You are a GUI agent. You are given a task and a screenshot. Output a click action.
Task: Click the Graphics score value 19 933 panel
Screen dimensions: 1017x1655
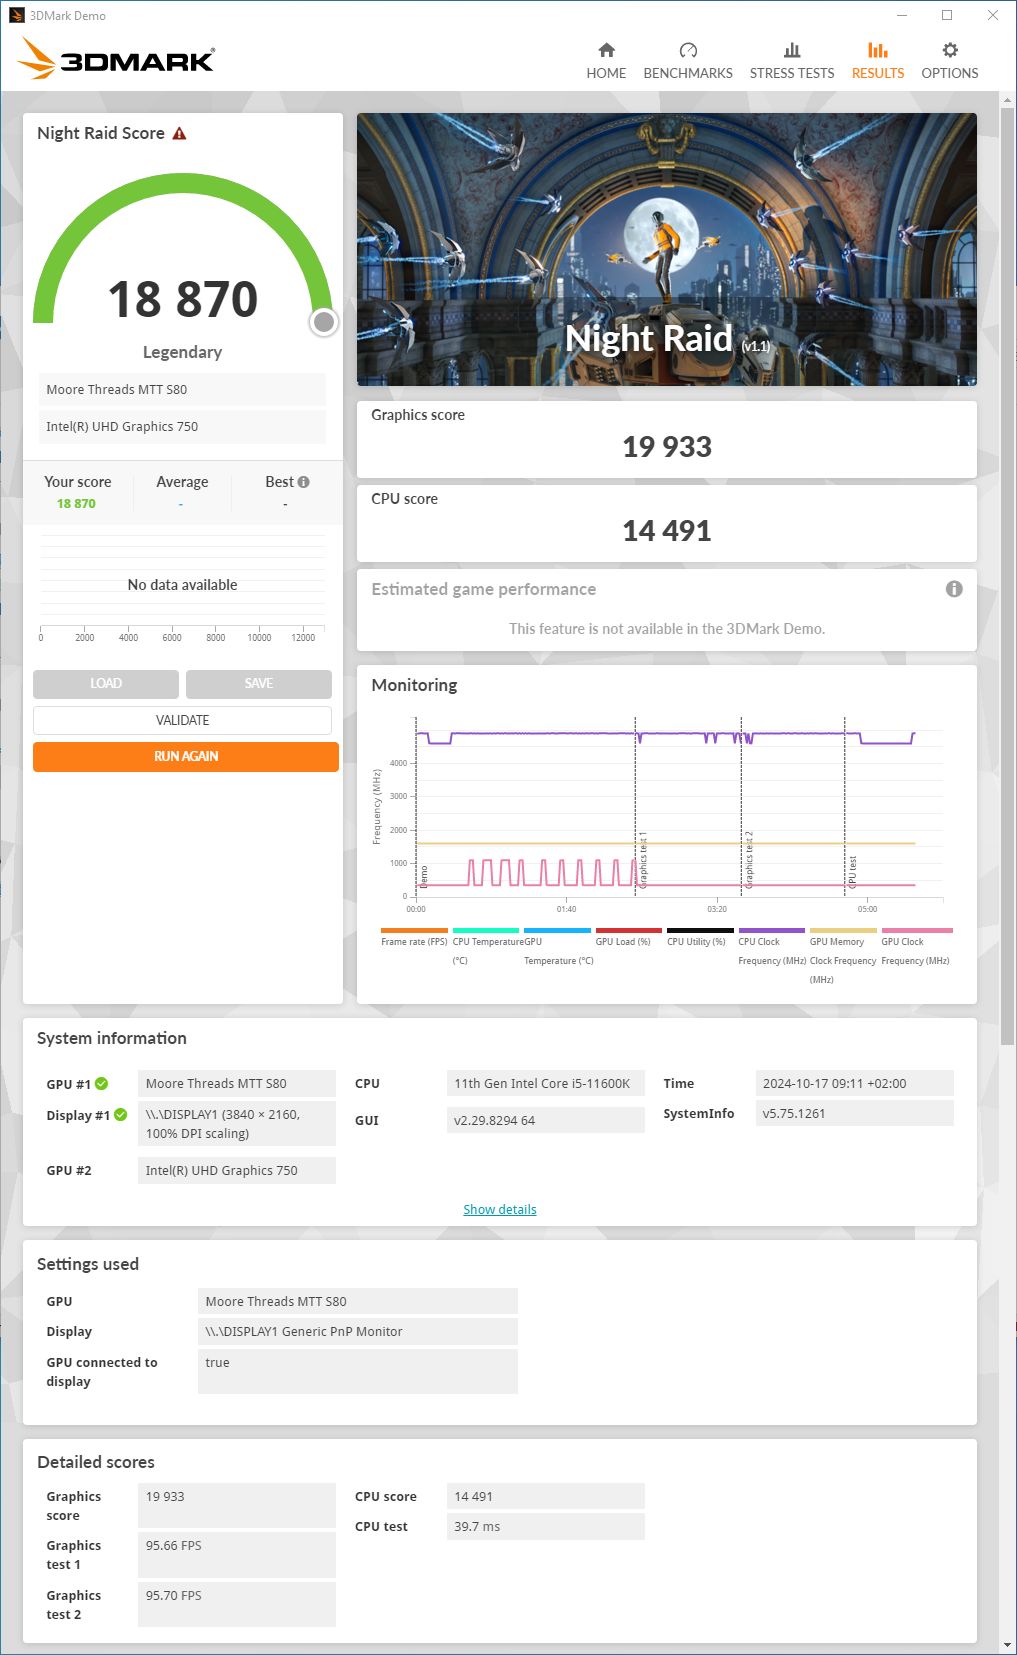pyautogui.click(x=667, y=440)
